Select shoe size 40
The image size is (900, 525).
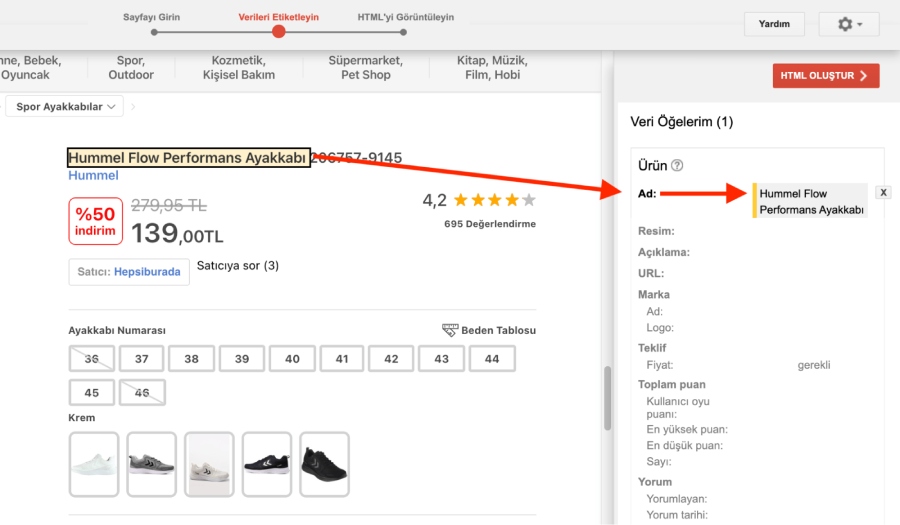click(x=292, y=359)
